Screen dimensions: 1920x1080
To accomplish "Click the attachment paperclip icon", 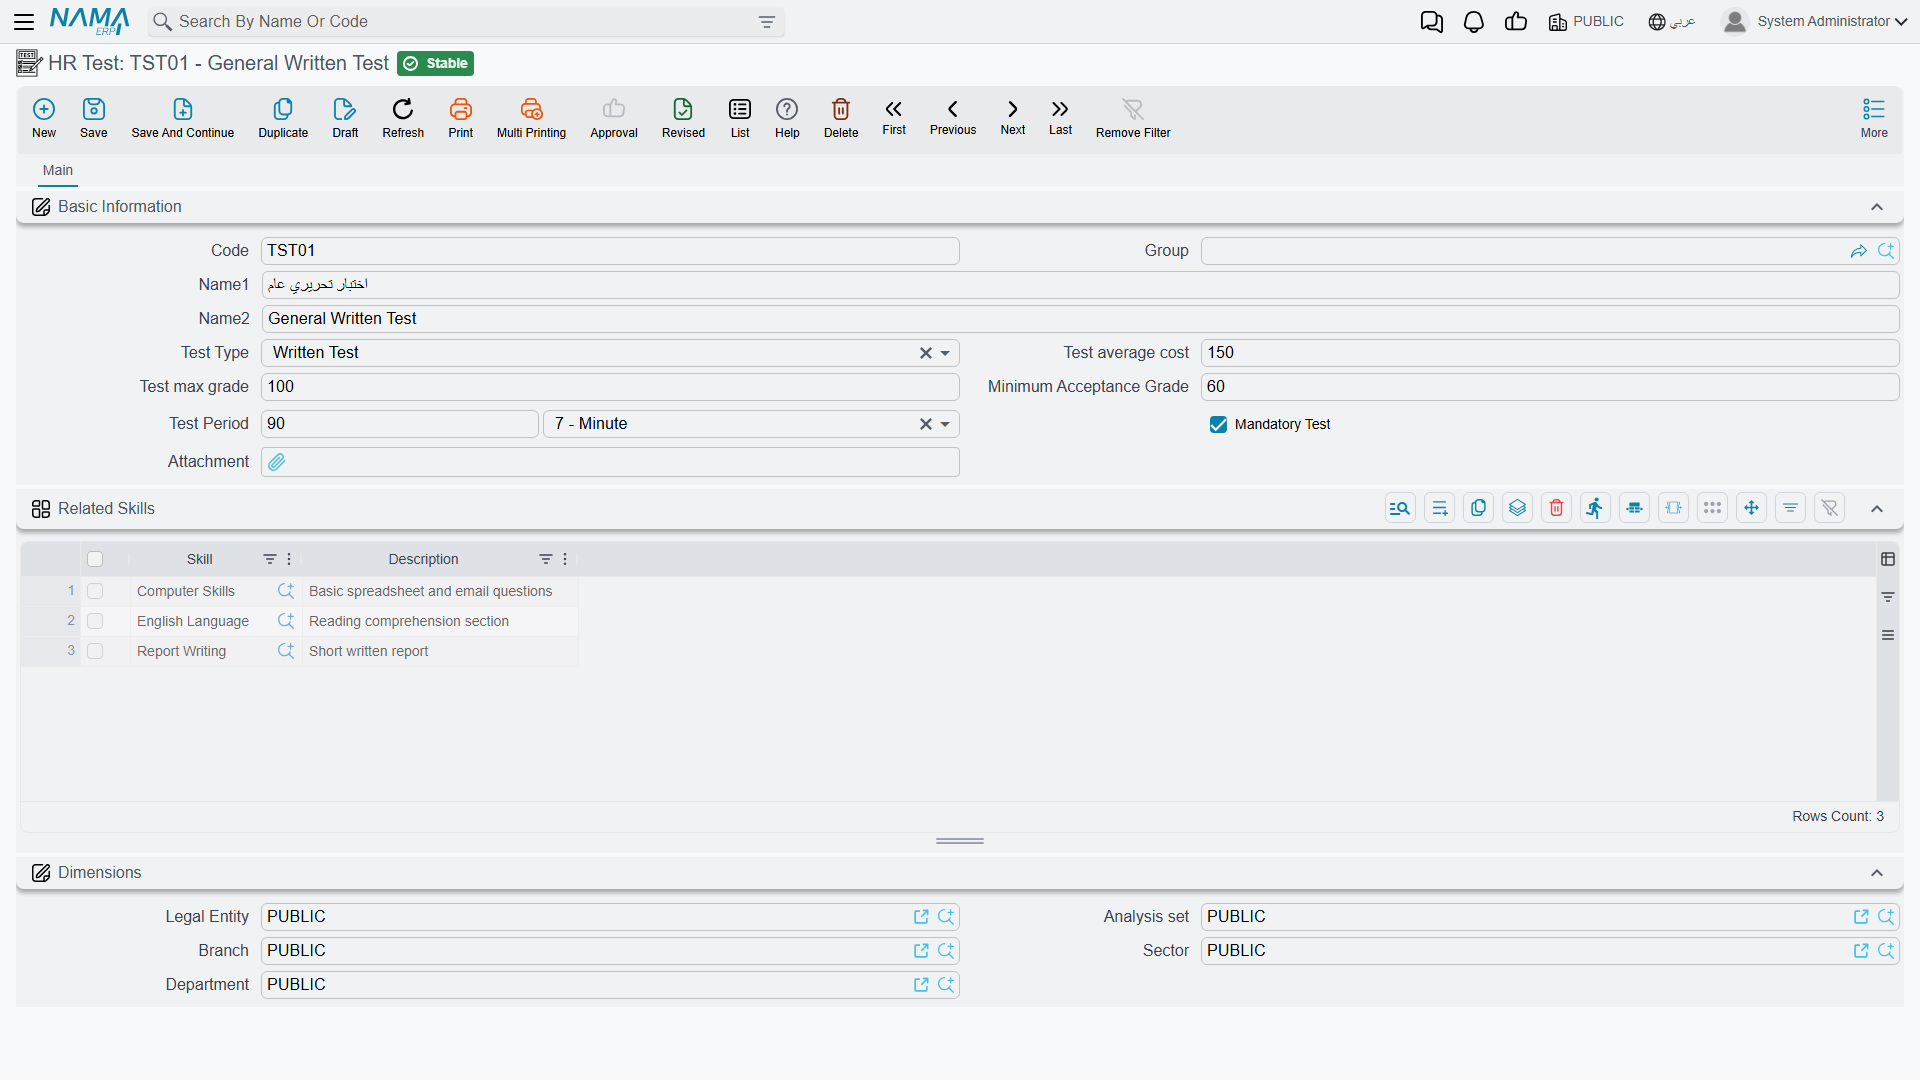I will coord(277,462).
